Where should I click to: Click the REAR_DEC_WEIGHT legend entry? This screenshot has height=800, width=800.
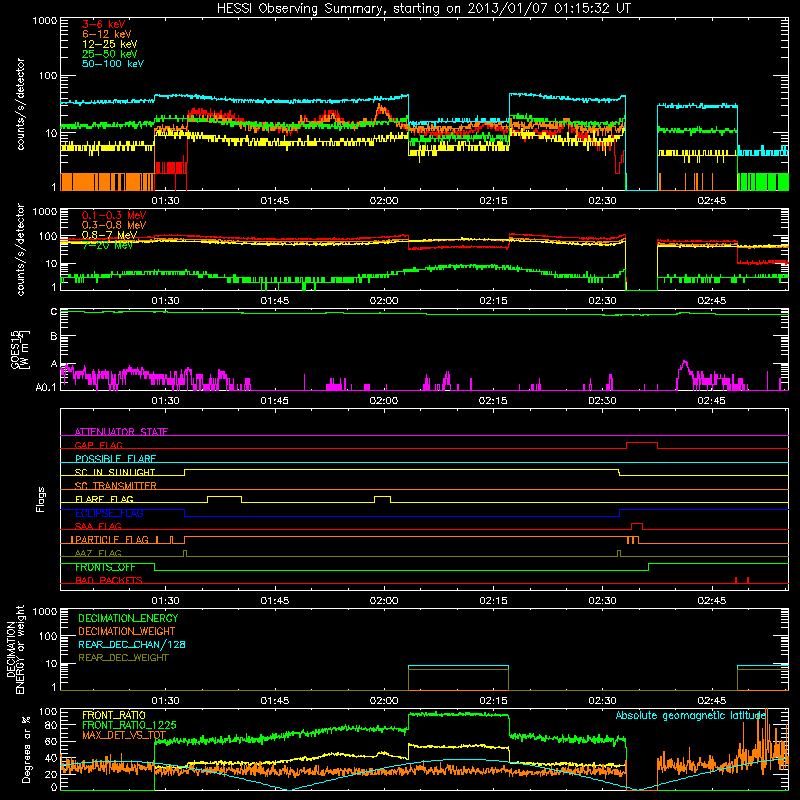pyautogui.click(x=123, y=658)
